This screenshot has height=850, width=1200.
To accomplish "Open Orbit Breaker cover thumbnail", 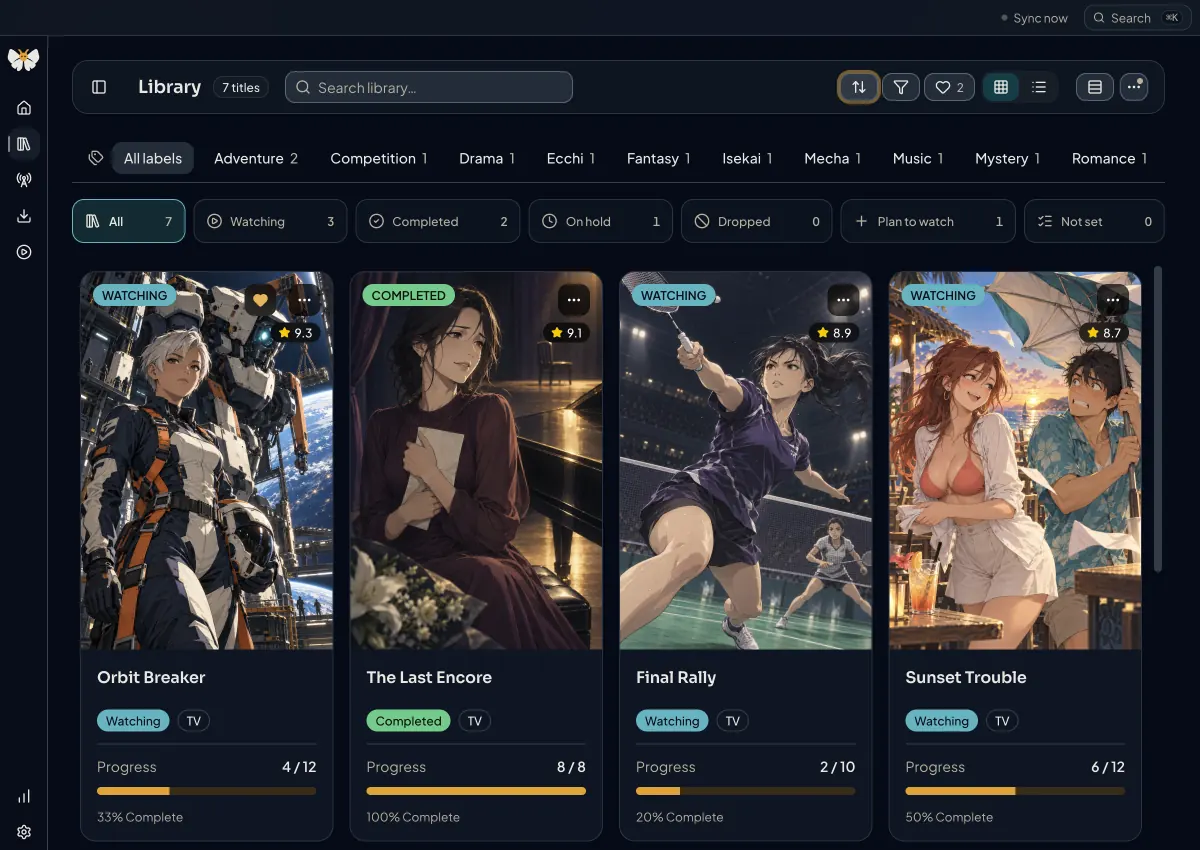I will (x=207, y=460).
